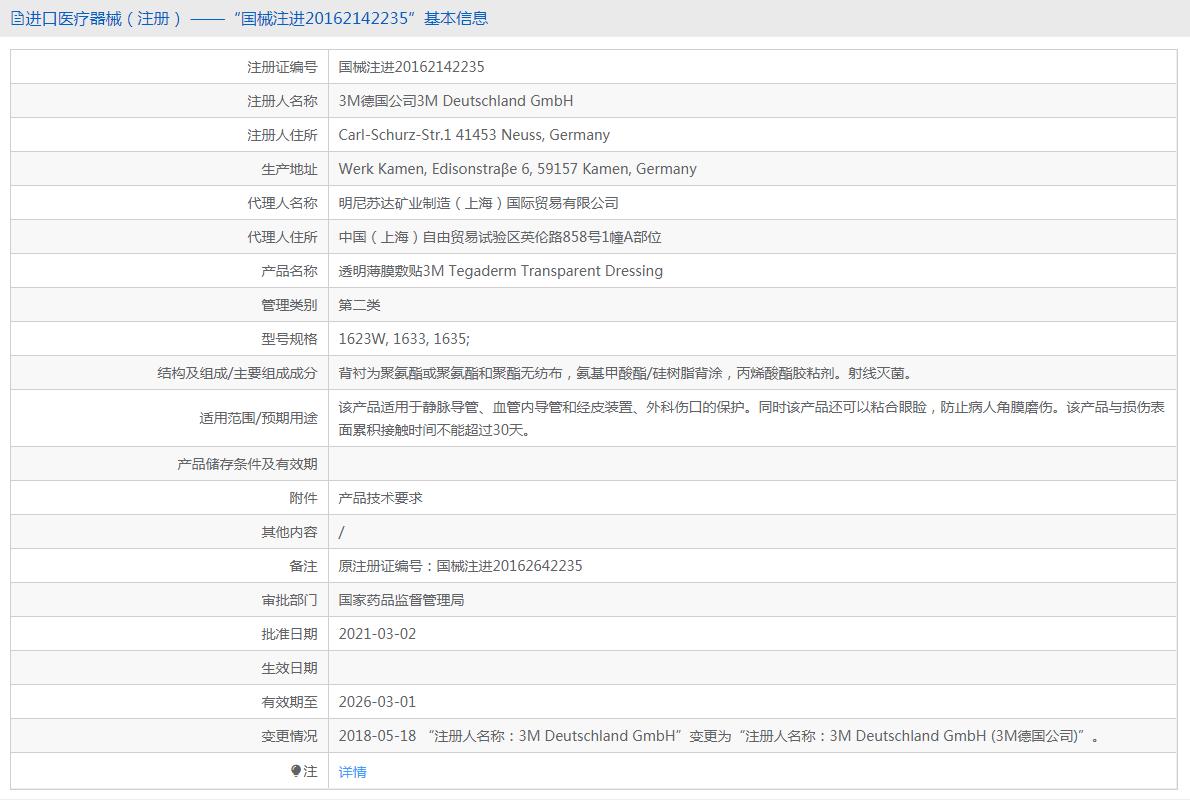Click model specs 1623W, 1633, 1635;
The image size is (1190, 801).
point(405,339)
